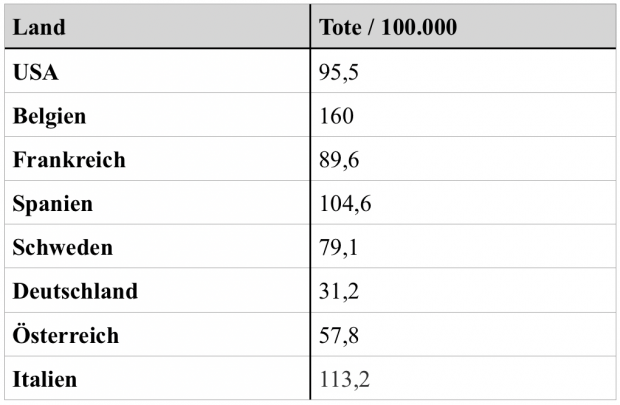620x405 pixels.
Task: Click the Frankreich country cell
Action: [69, 160]
